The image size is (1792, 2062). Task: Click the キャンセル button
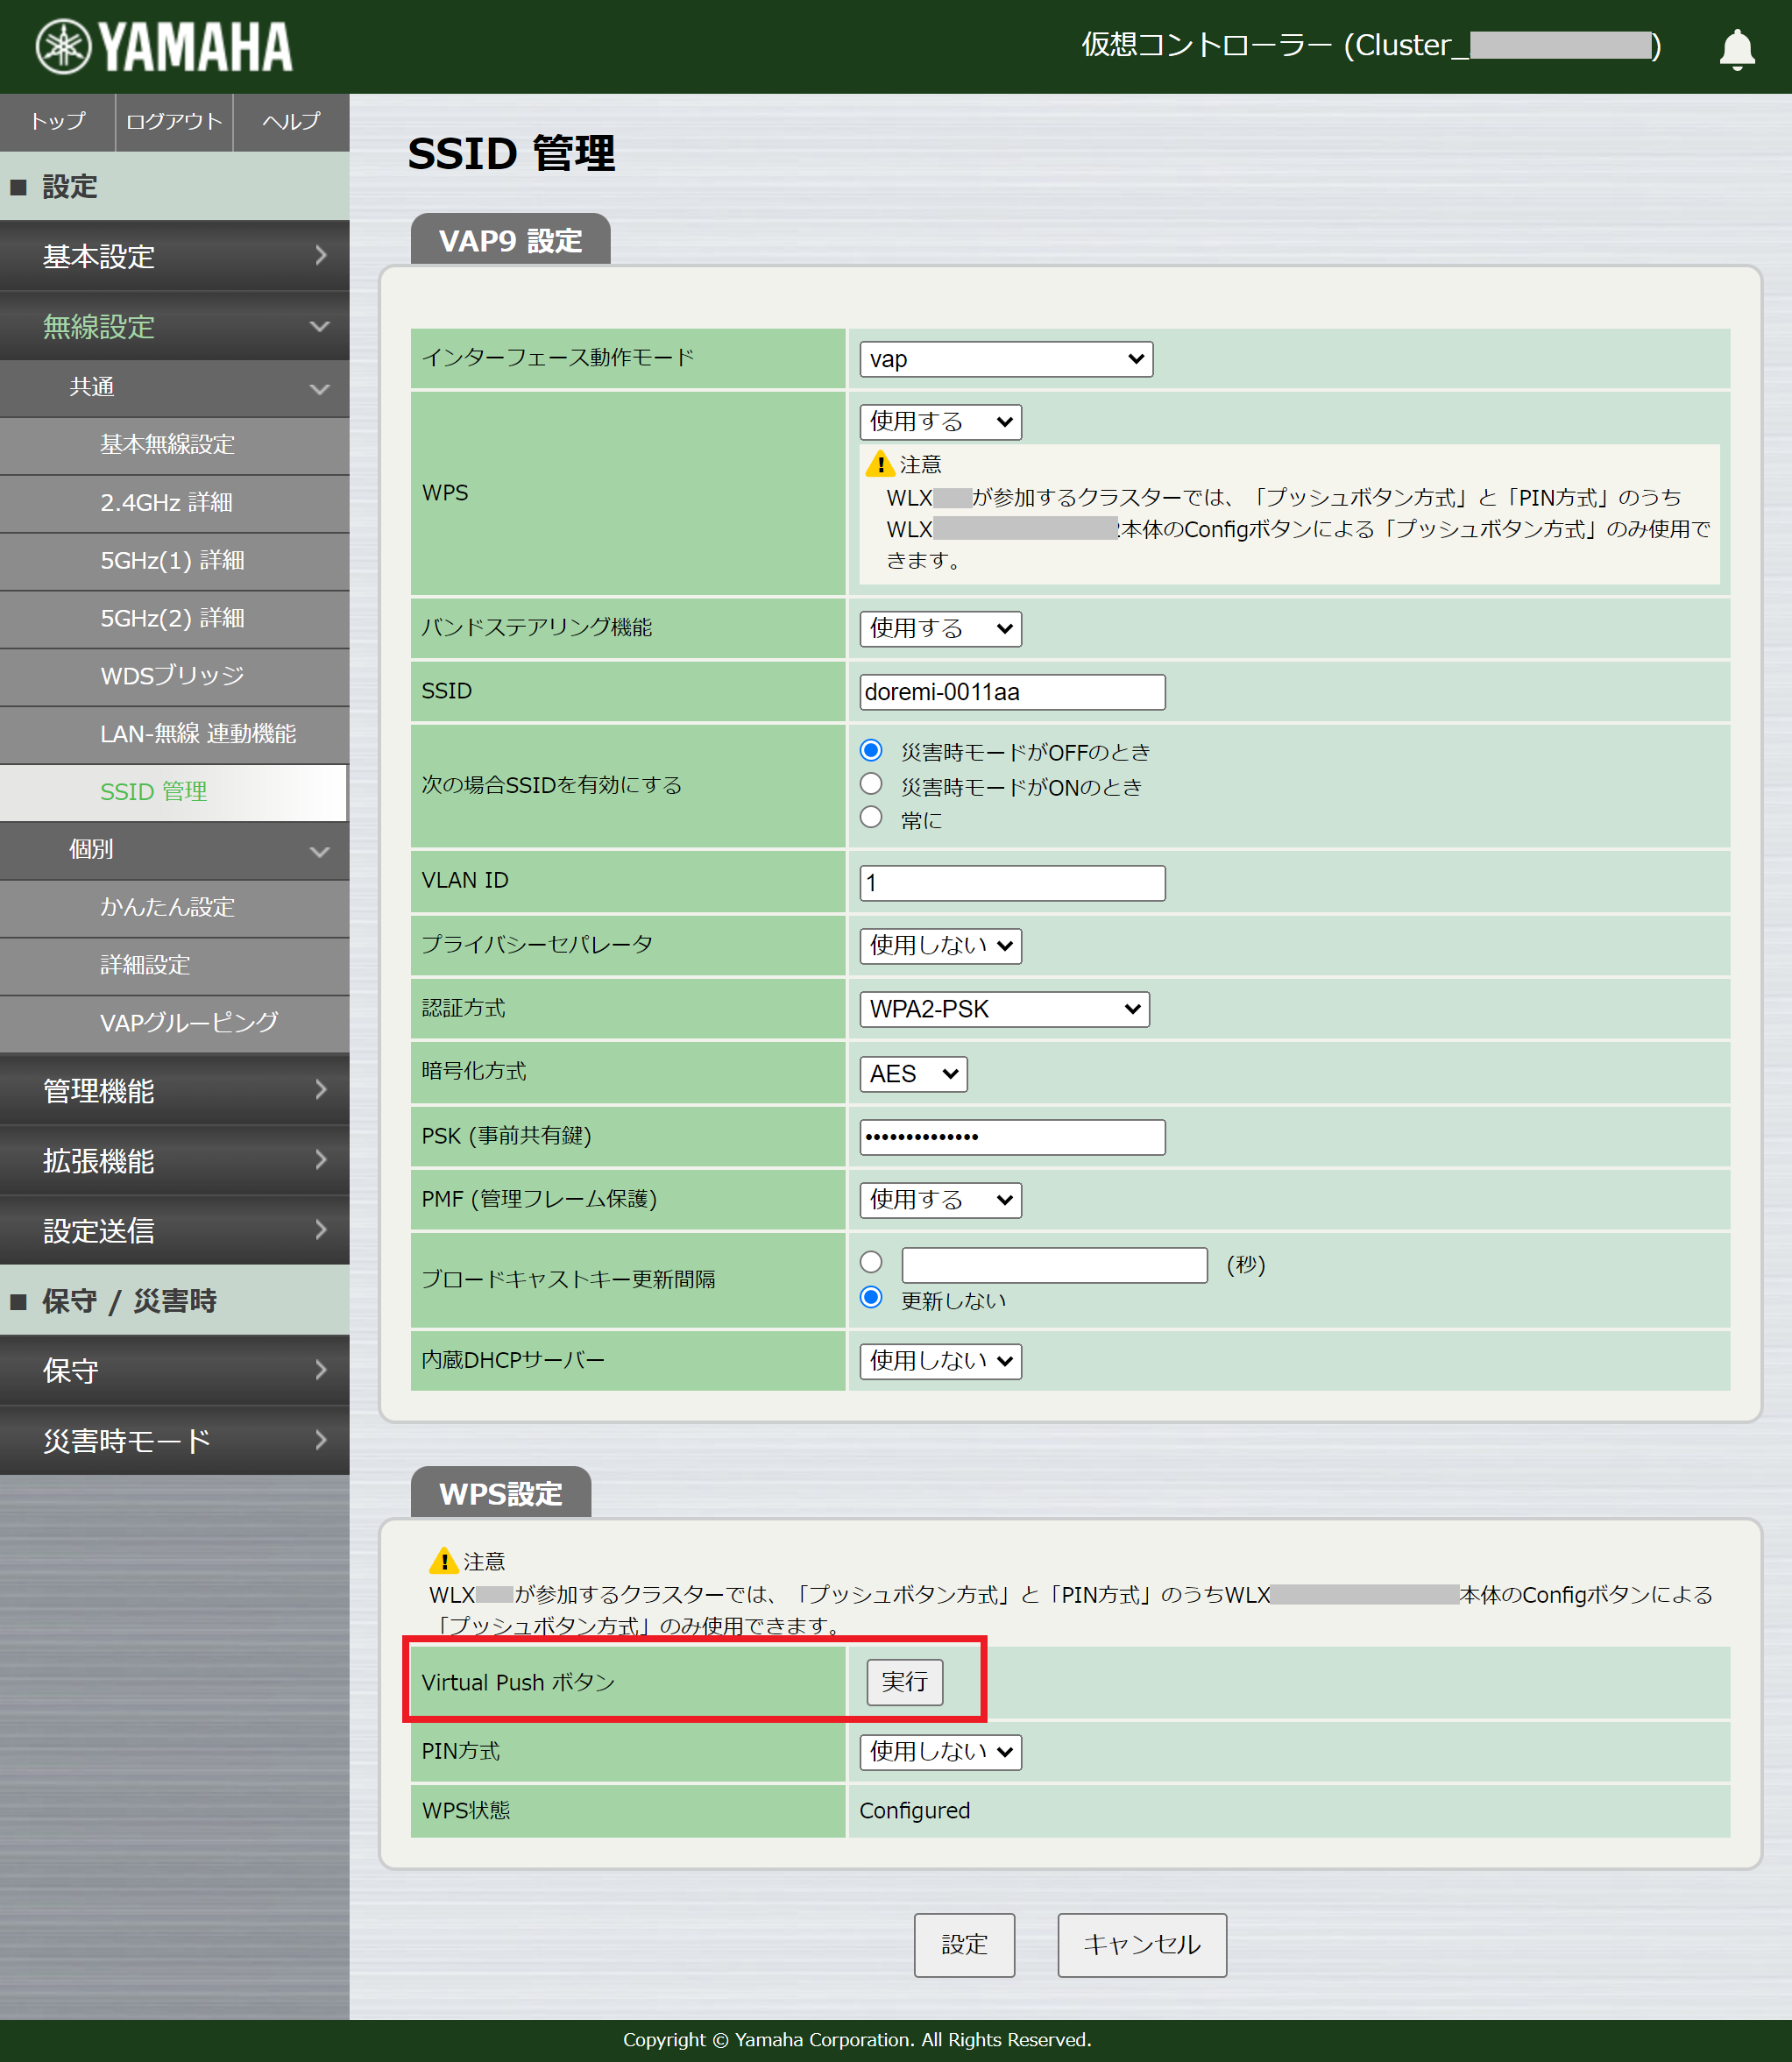point(1141,1945)
